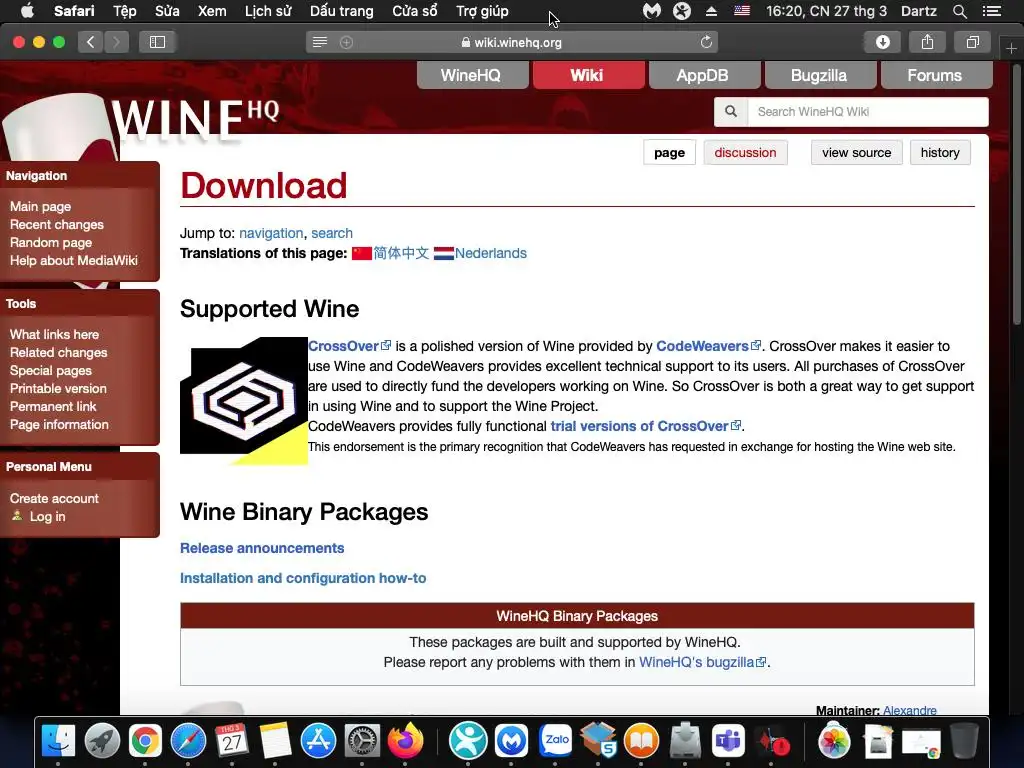Open the Forums tab
This screenshot has height=768, width=1024.
[x=935, y=75]
